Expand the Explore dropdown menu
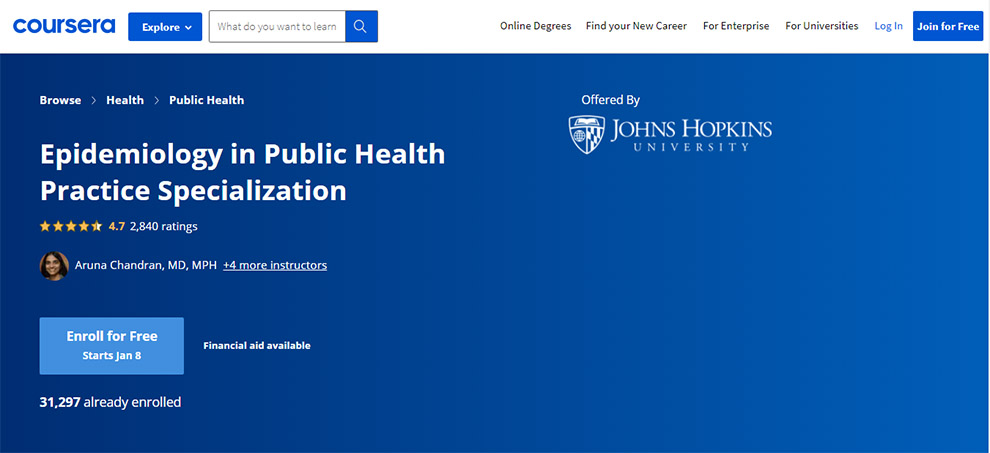 (x=165, y=27)
